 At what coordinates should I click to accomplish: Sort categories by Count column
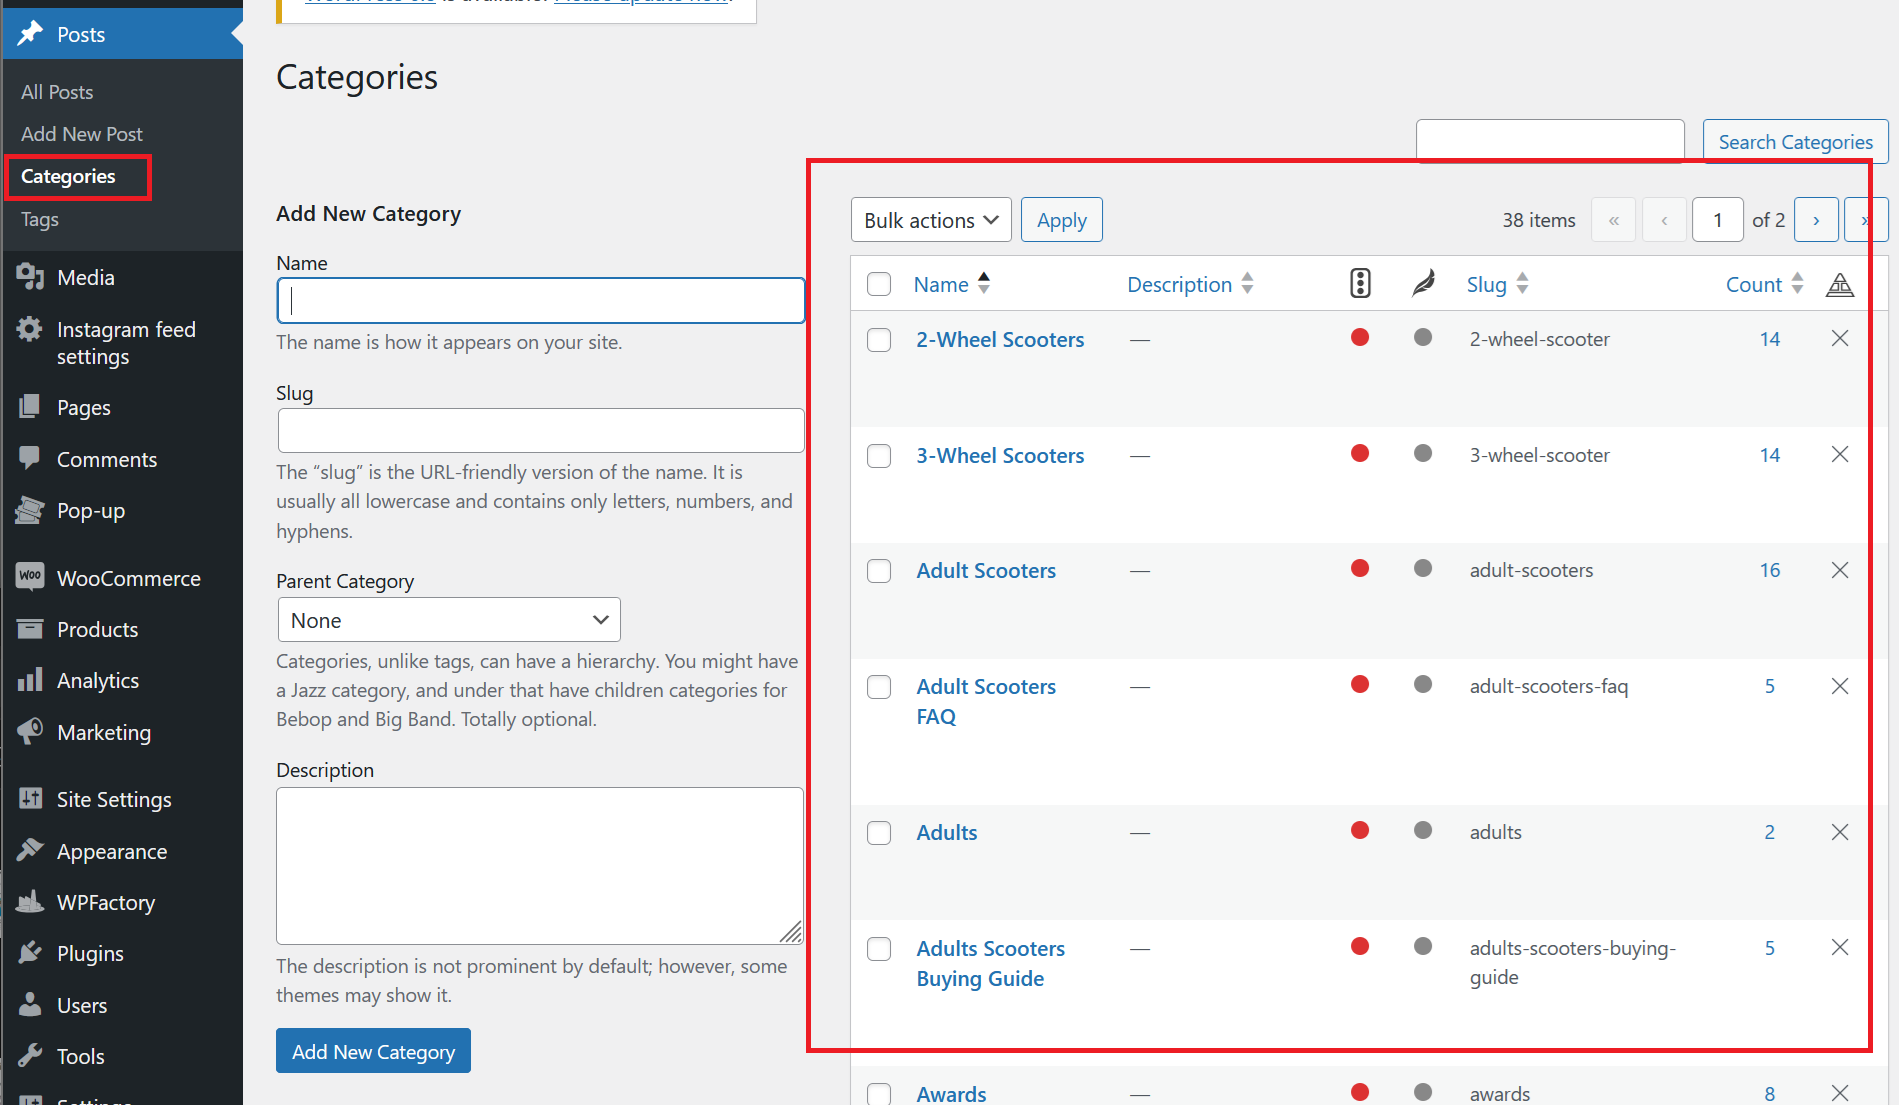(x=1764, y=284)
